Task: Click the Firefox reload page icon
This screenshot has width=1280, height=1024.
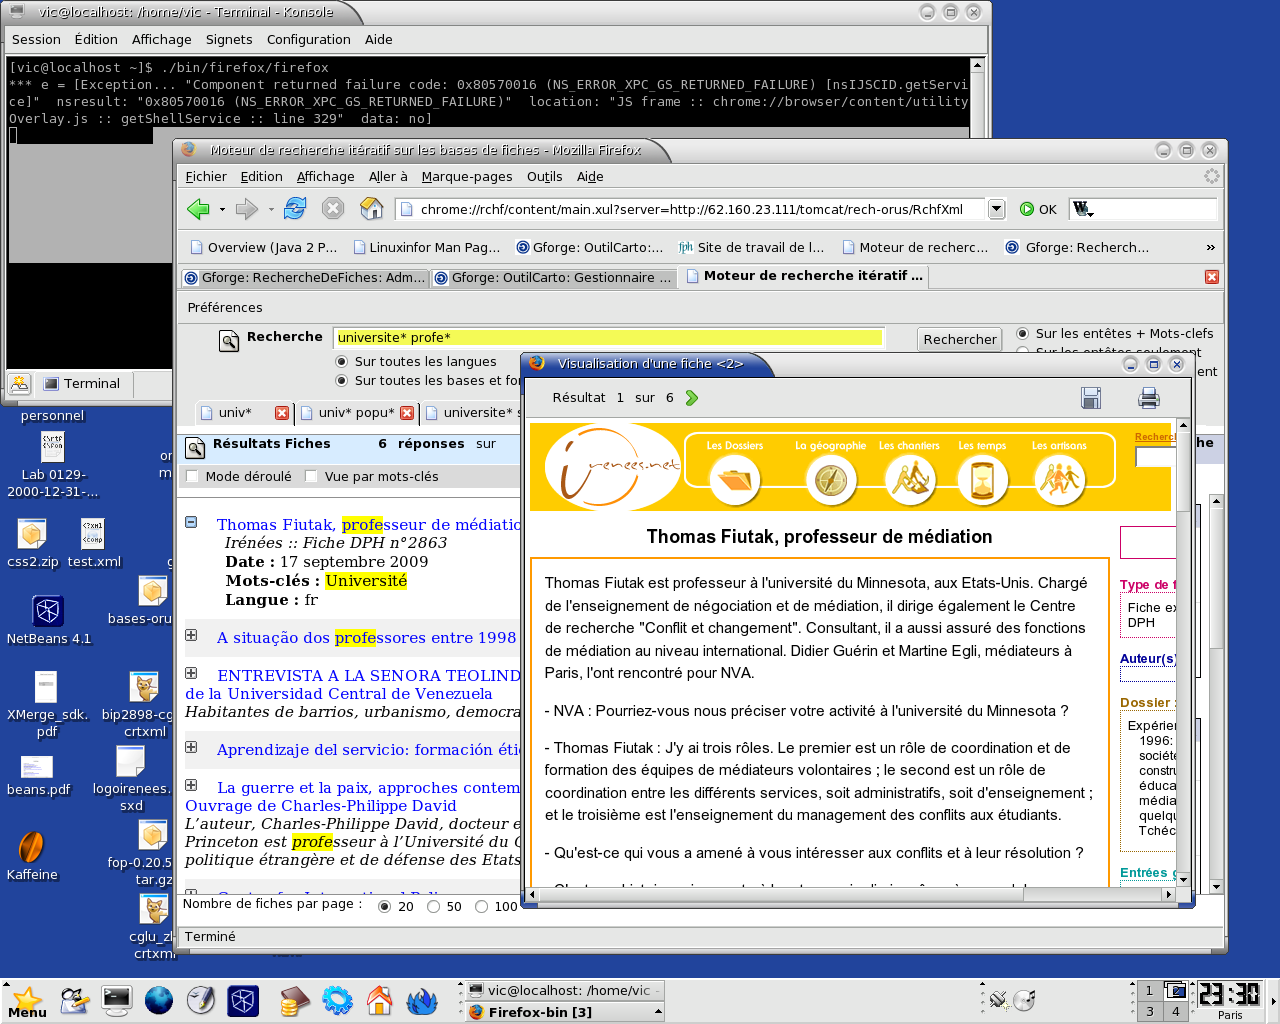Action: (295, 208)
